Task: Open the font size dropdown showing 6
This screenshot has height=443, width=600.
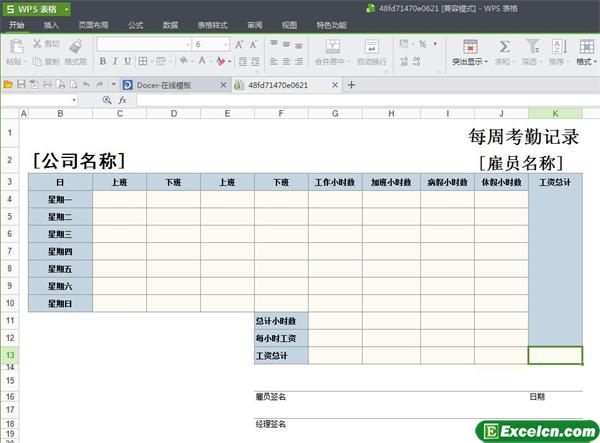Action: click(x=226, y=45)
